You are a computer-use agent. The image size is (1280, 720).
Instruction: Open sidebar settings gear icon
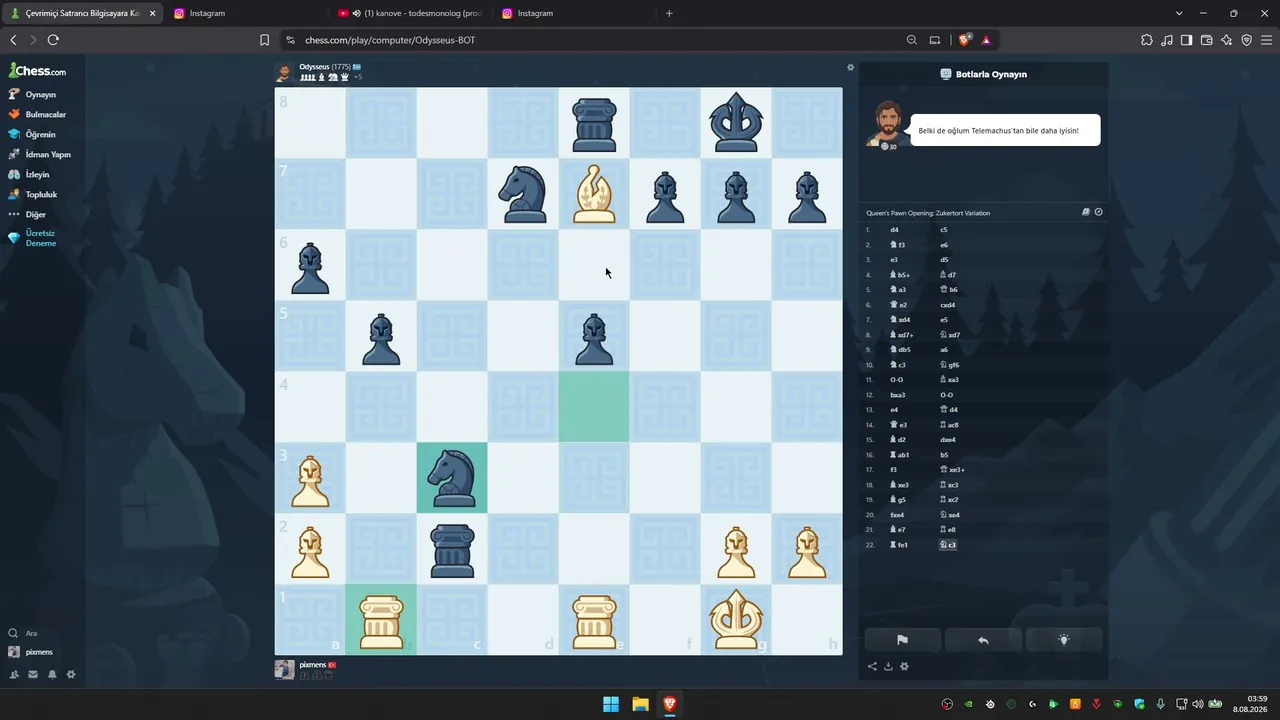tap(71, 674)
